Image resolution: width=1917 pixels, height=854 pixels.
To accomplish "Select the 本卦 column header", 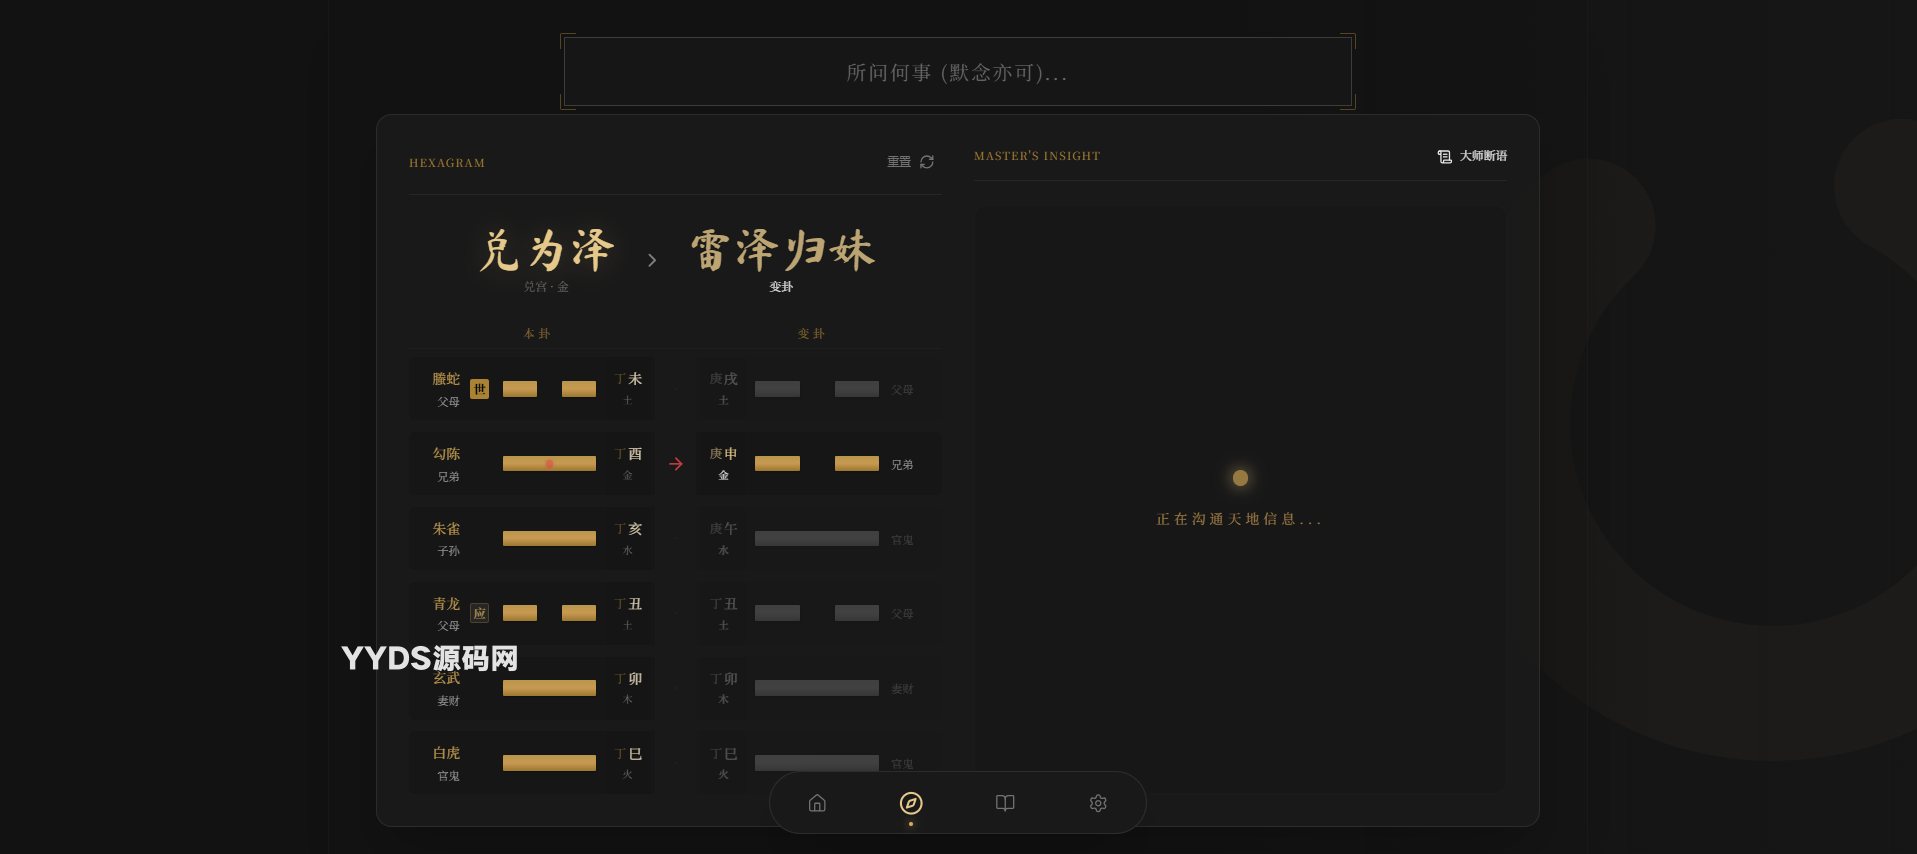I will [x=537, y=334].
